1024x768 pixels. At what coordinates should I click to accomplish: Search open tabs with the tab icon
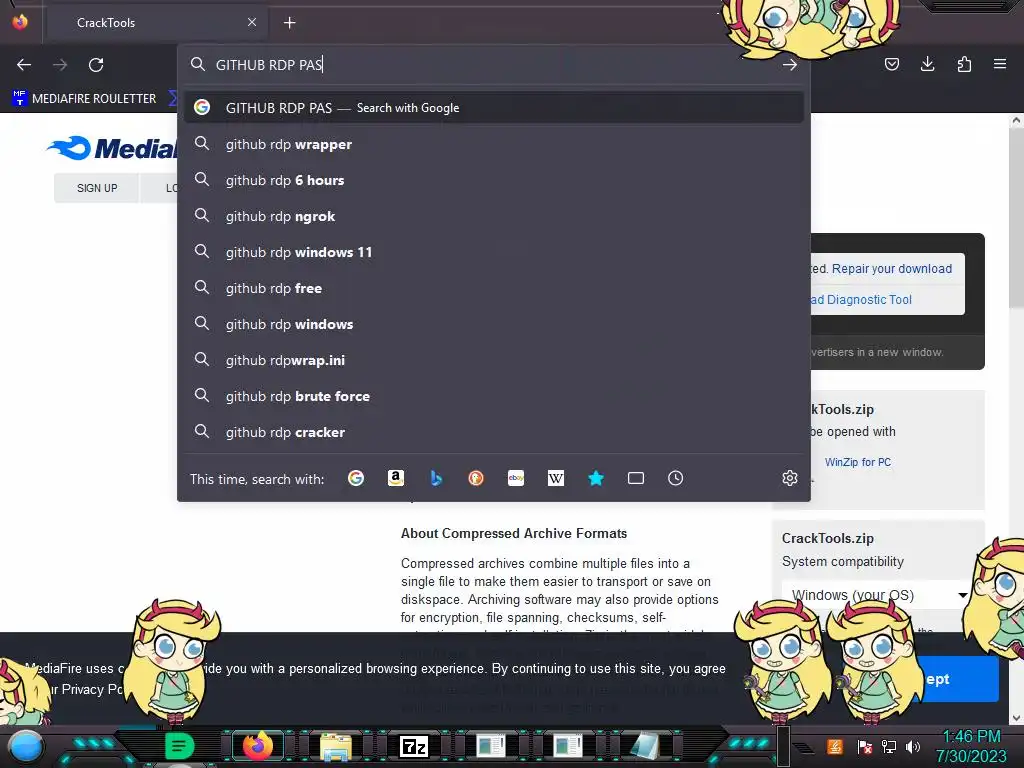pyautogui.click(x=635, y=478)
